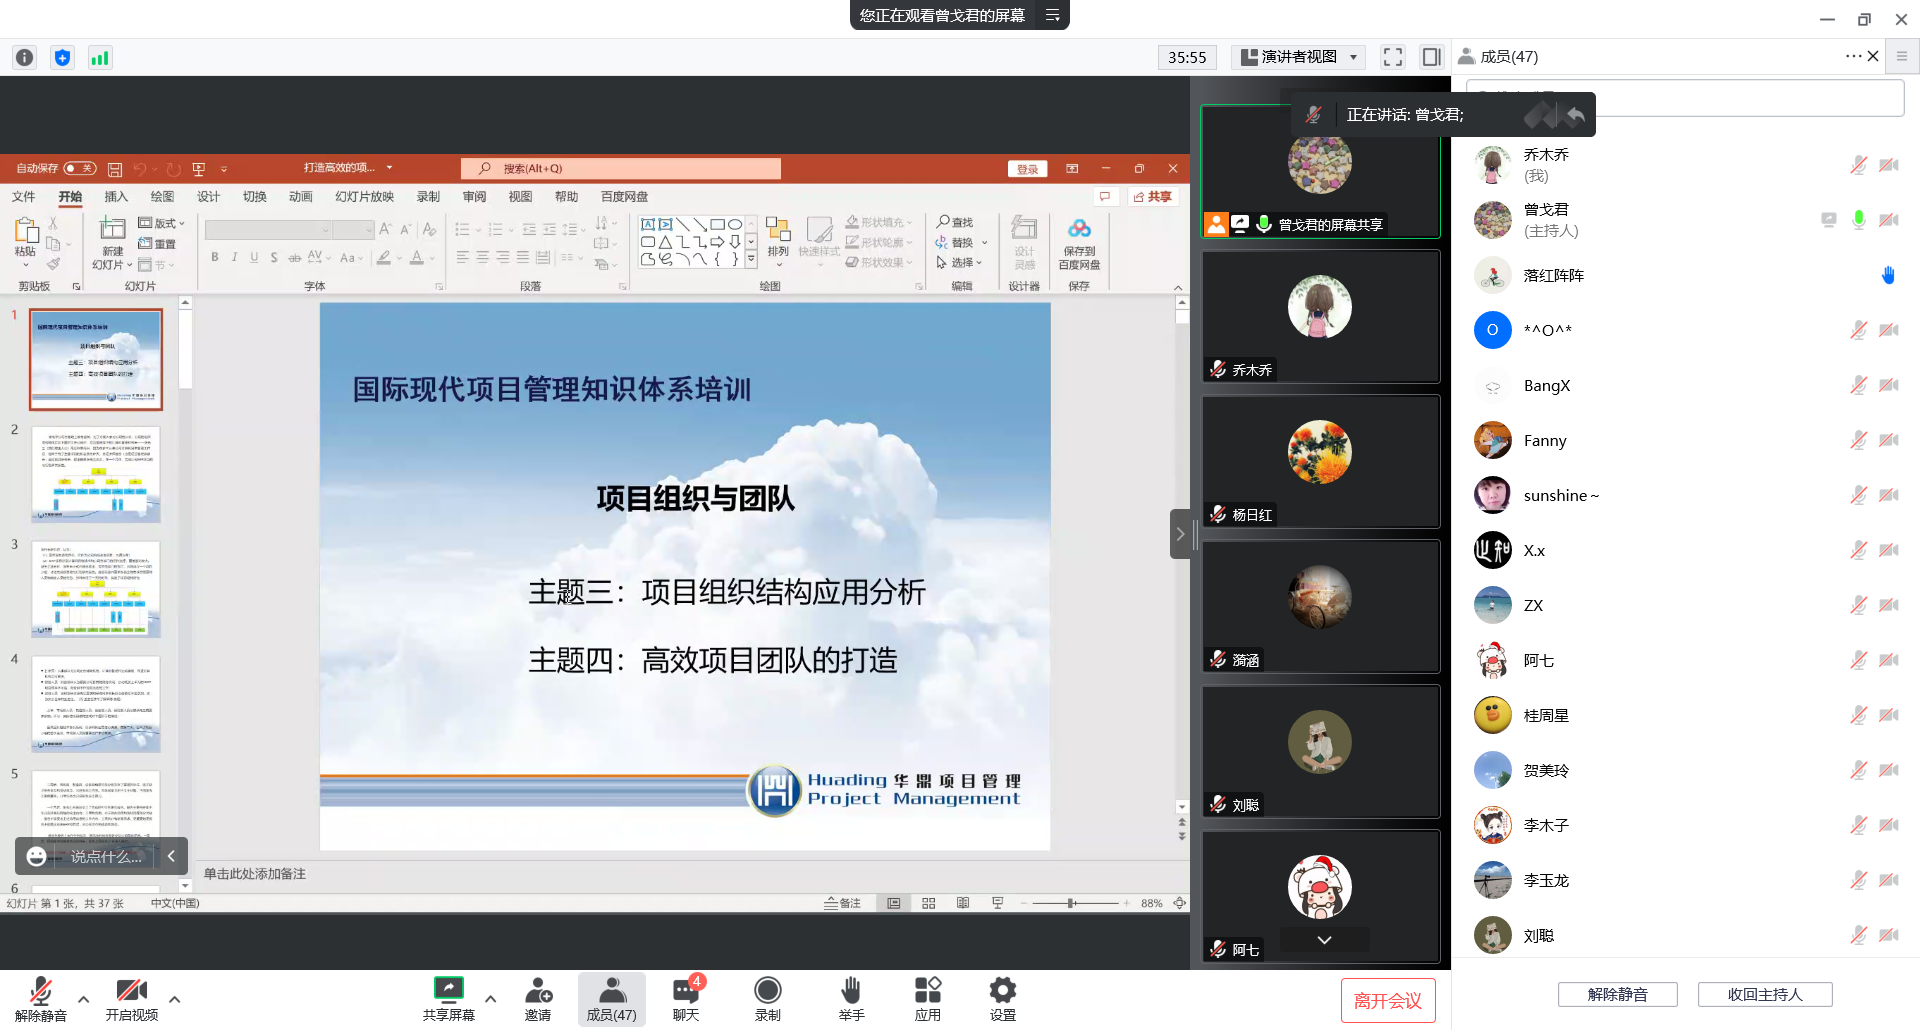Screen dimensions: 1920x1030
Task: Click the 离开会议 button
Action: pyautogui.click(x=1387, y=1001)
